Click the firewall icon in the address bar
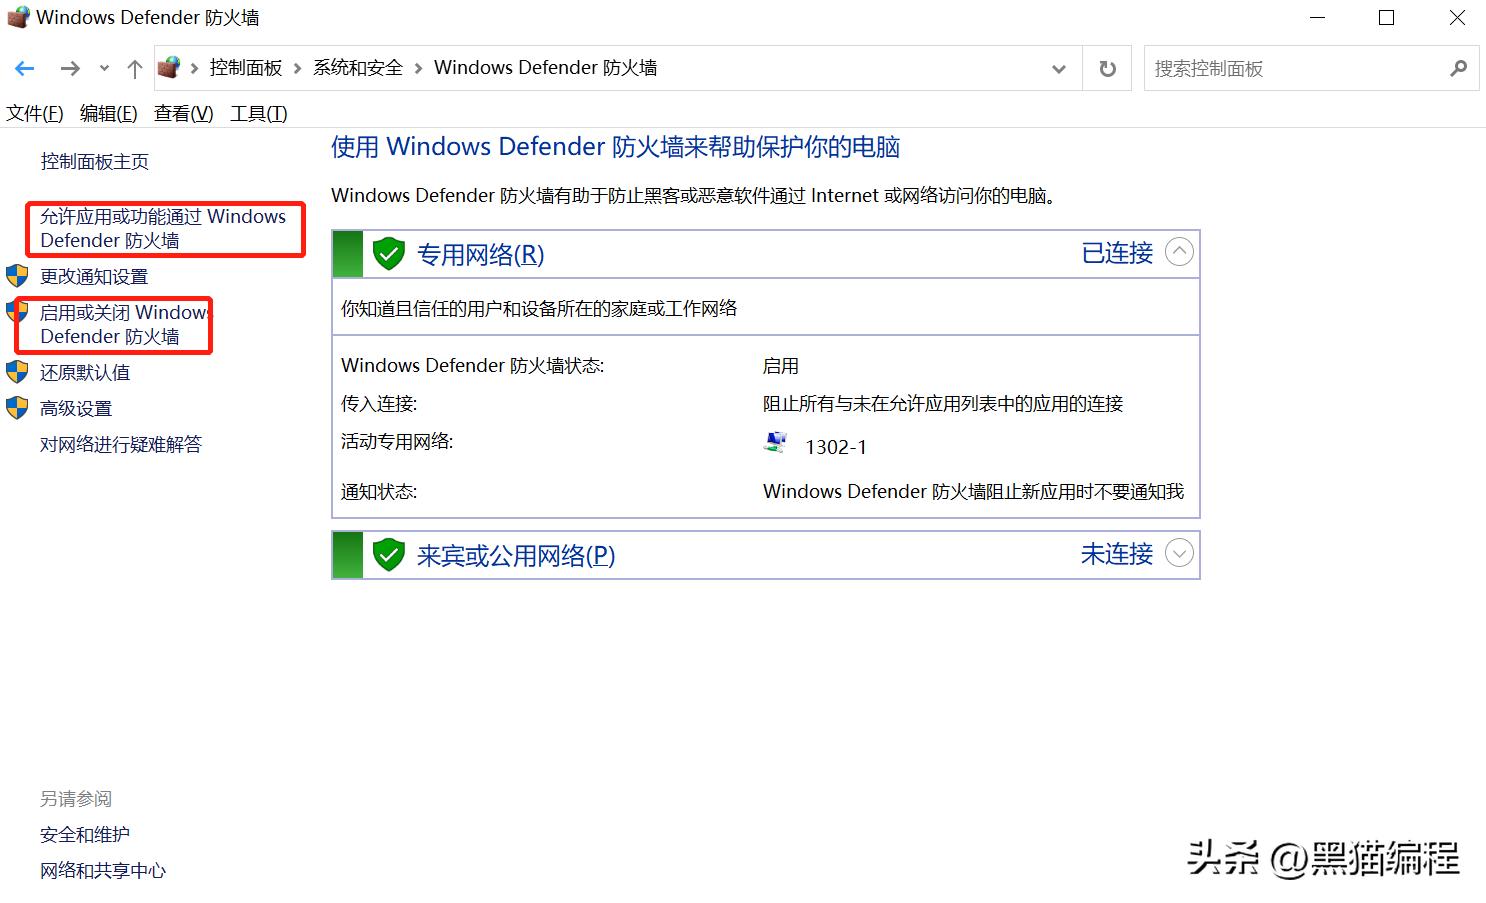Screen dimensions: 1486x903 (x=170, y=67)
